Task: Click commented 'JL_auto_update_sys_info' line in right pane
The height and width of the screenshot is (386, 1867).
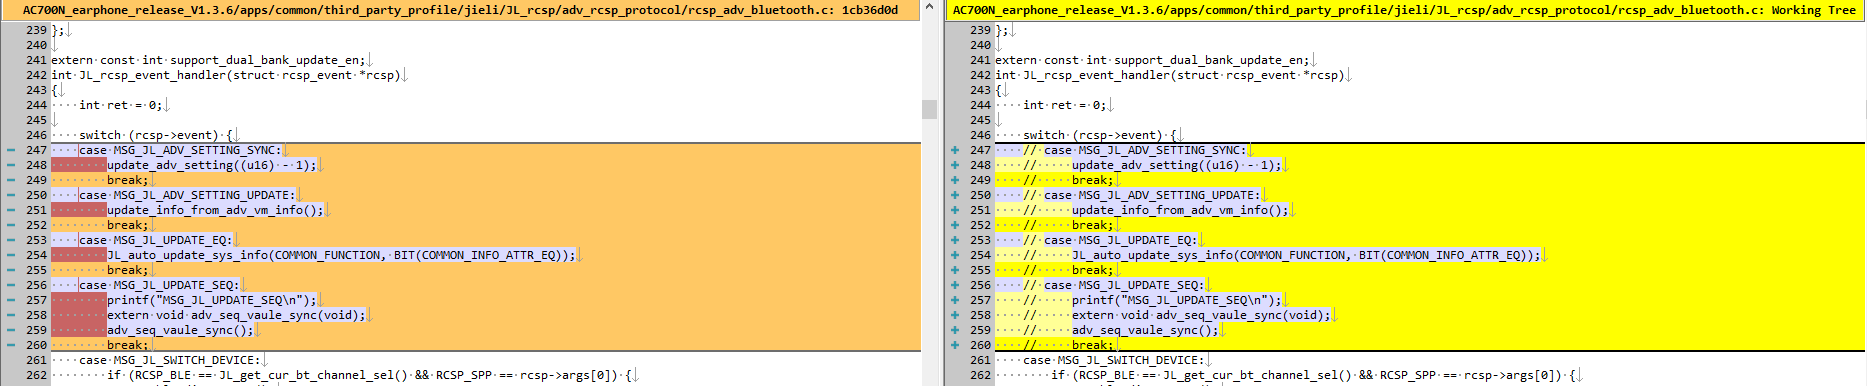Action: click(1306, 255)
